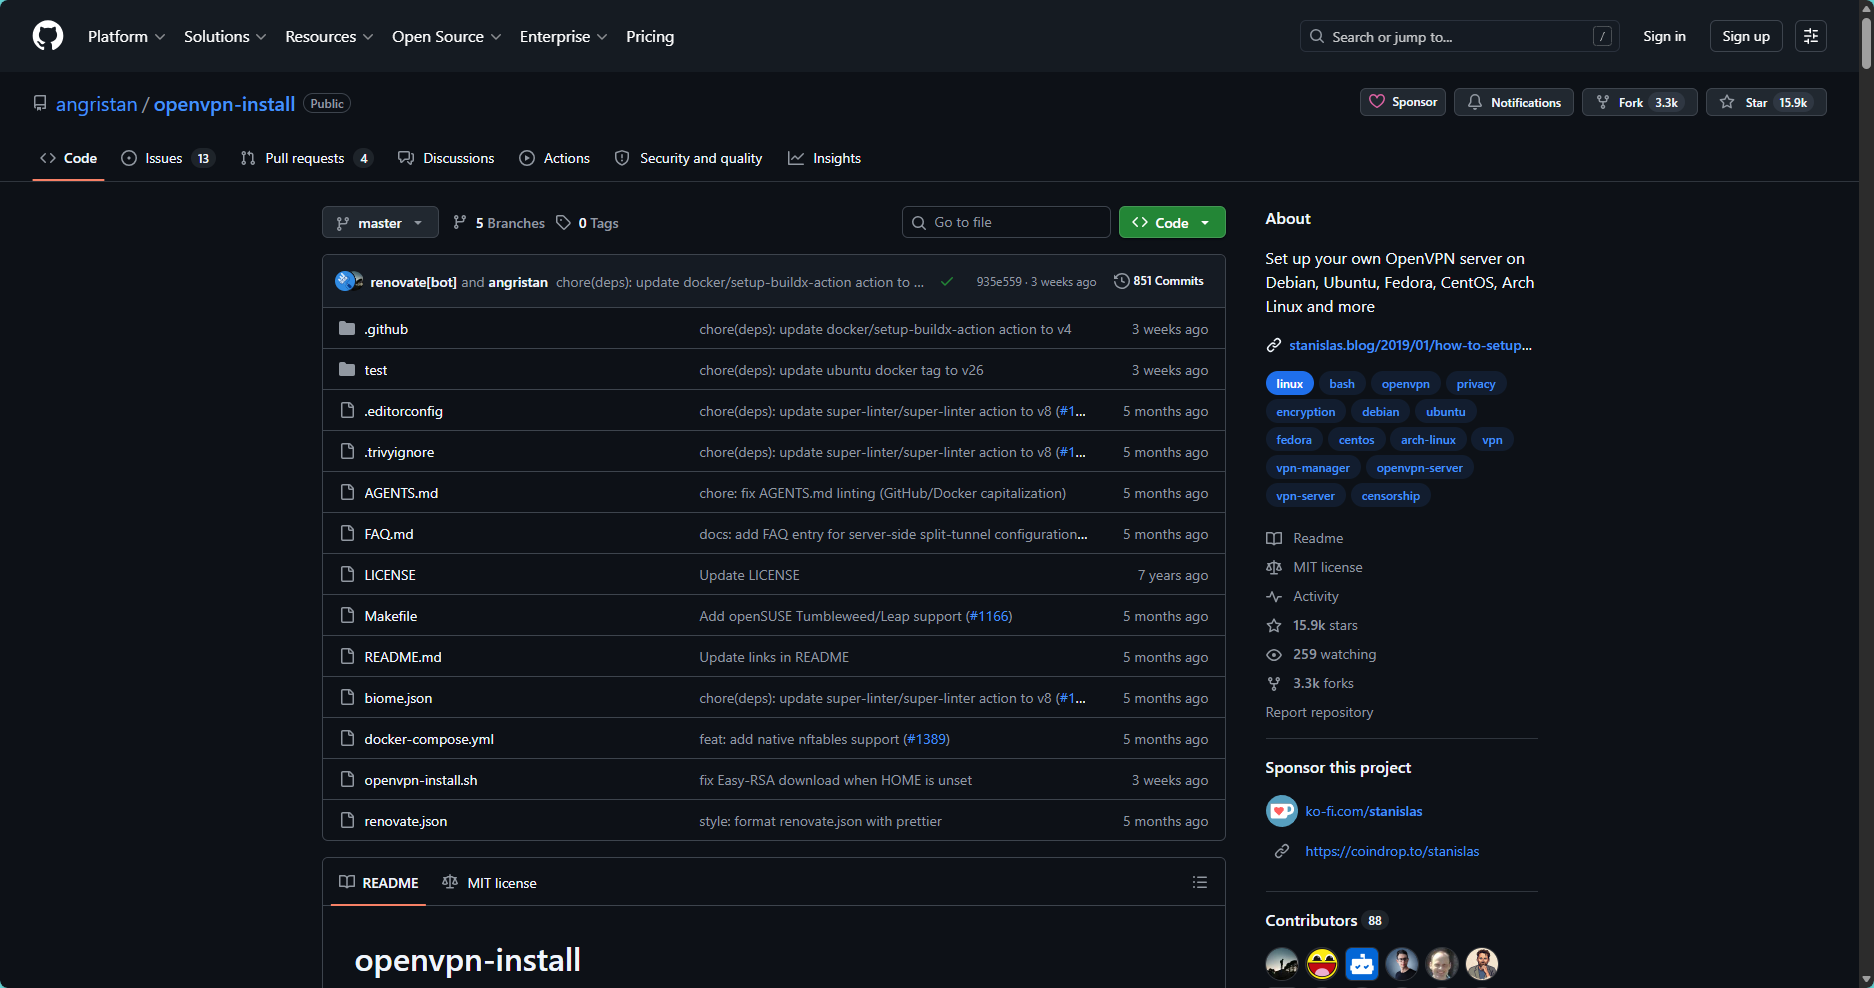Open the Actions tab
Image resolution: width=1874 pixels, height=988 pixels.
pos(554,158)
